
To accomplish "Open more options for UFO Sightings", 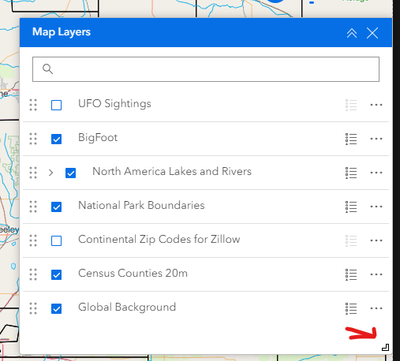I will 376,105.
